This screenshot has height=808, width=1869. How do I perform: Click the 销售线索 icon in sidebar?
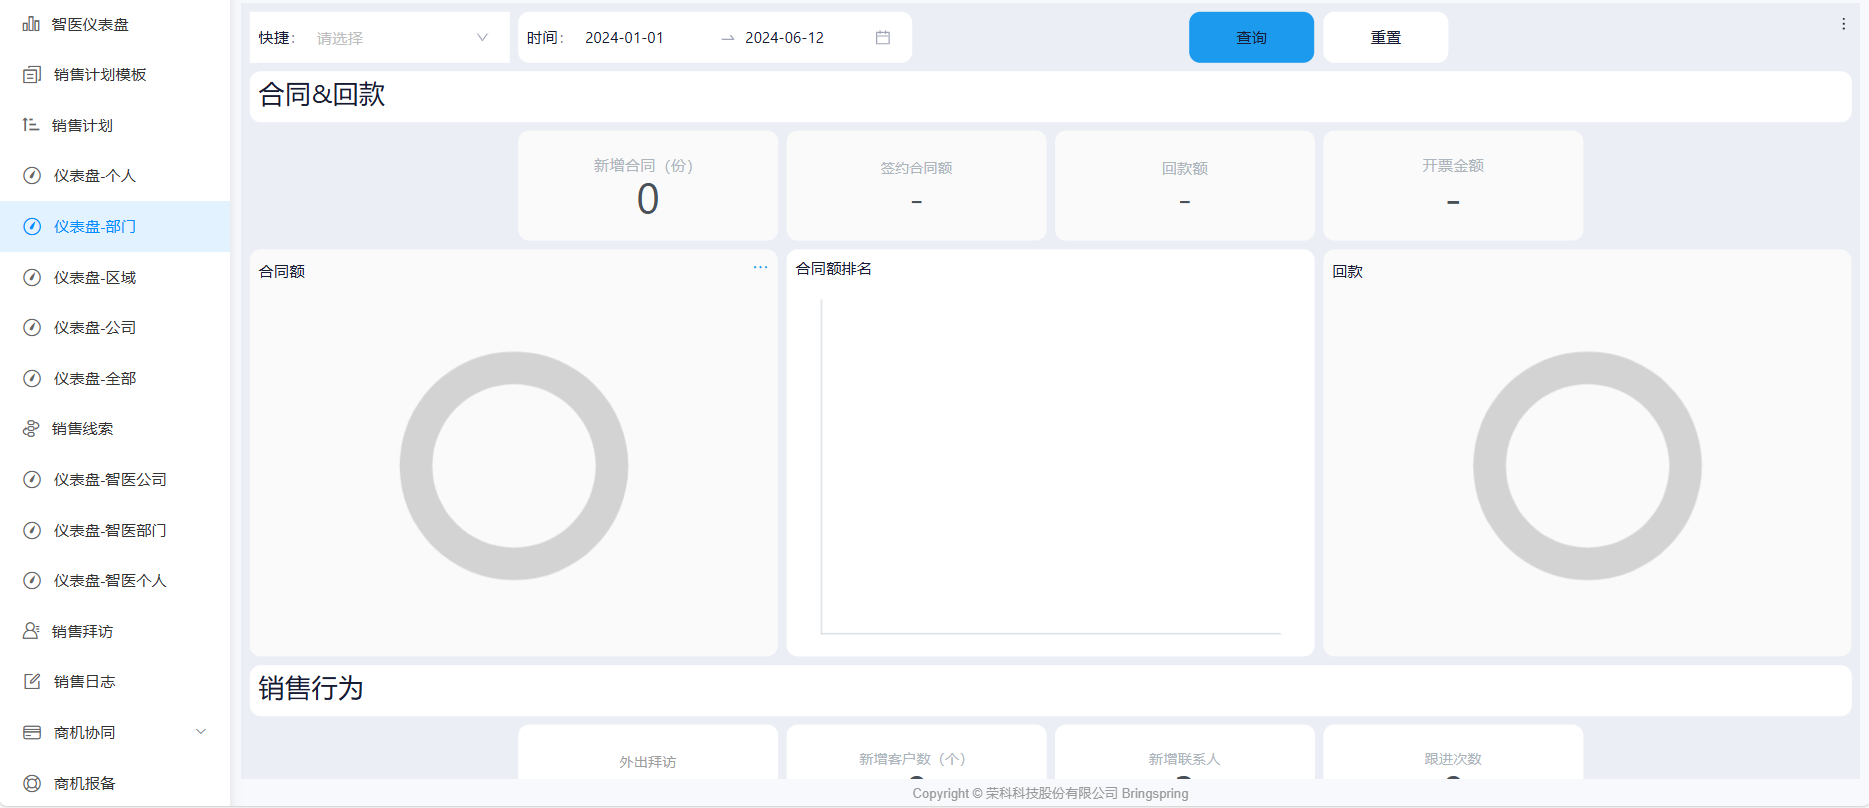pos(31,429)
